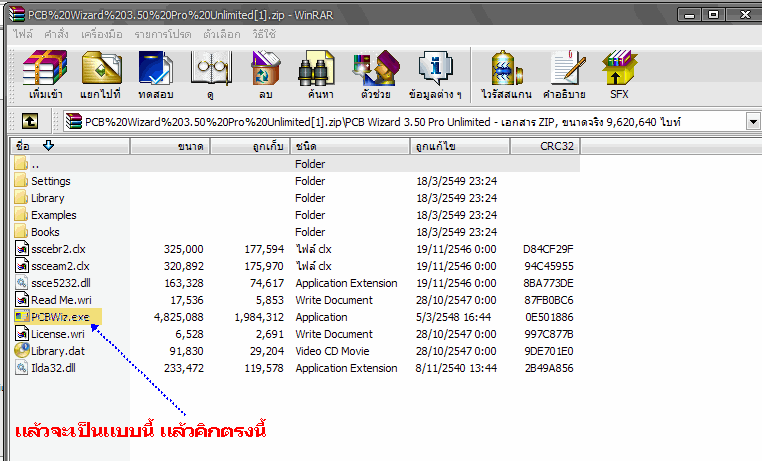Click the Video CD Movie type cell
Screen dimensions: 762x461
tap(332, 351)
